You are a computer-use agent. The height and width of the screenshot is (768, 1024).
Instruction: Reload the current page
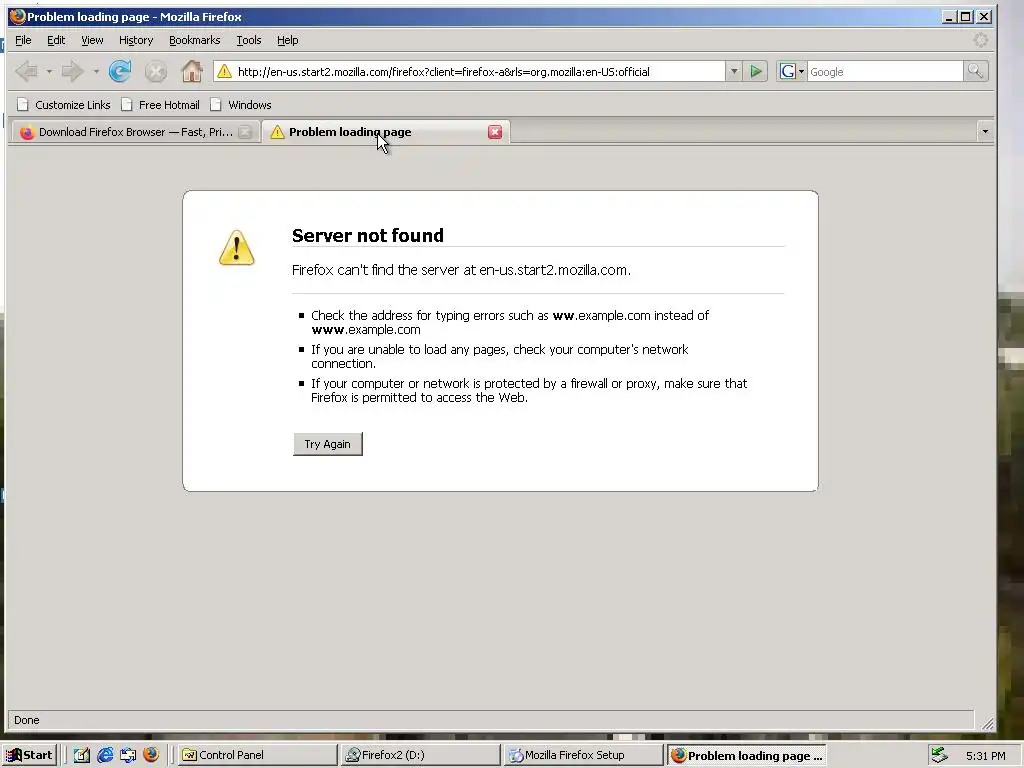[x=120, y=71]
